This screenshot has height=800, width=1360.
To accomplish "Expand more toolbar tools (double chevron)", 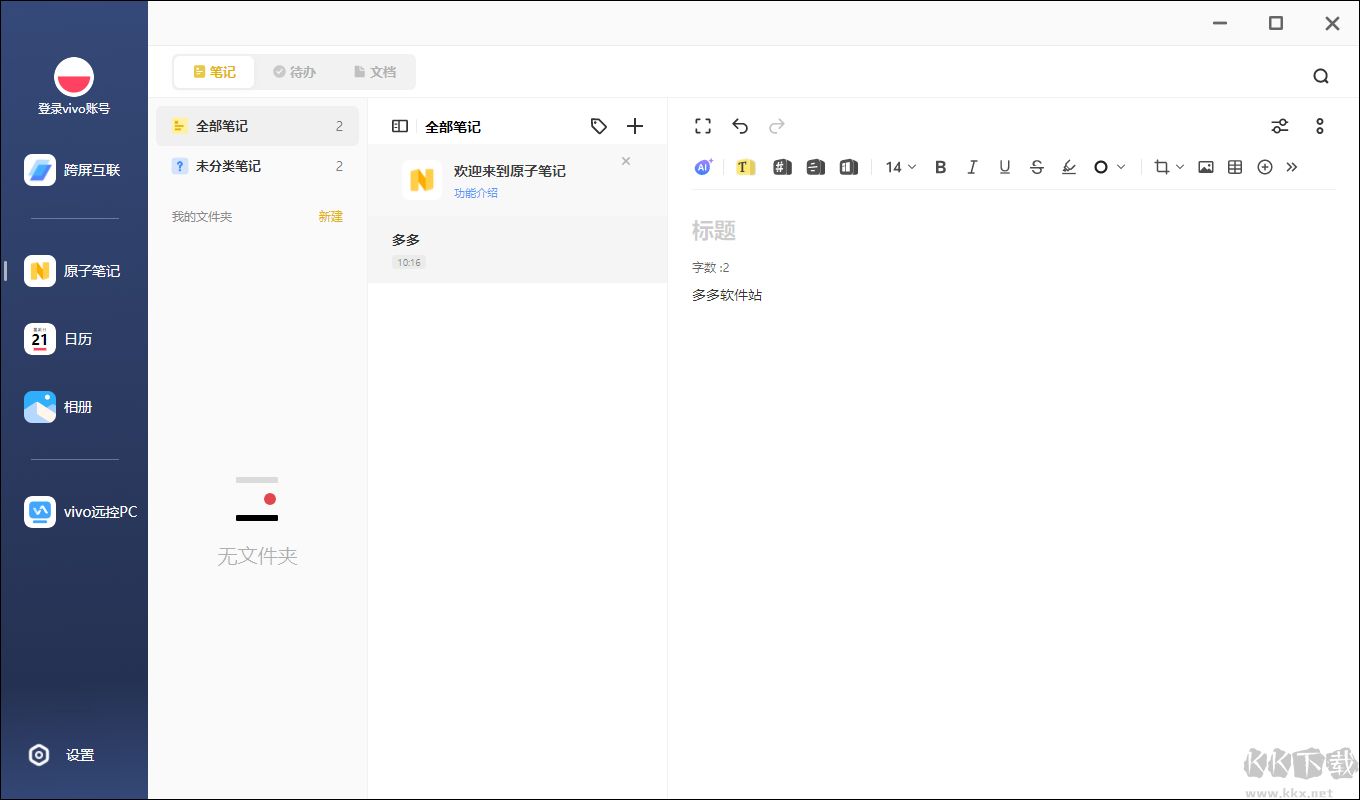I will (x=1292, y=167).
